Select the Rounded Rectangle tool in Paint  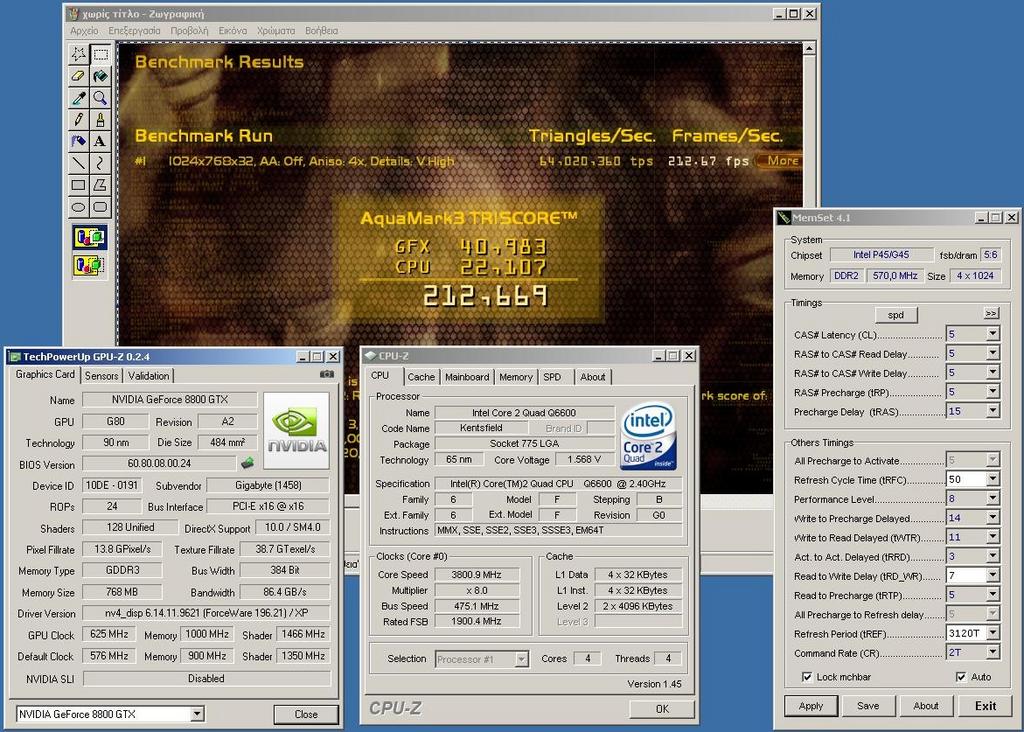[x=101, y=207]
